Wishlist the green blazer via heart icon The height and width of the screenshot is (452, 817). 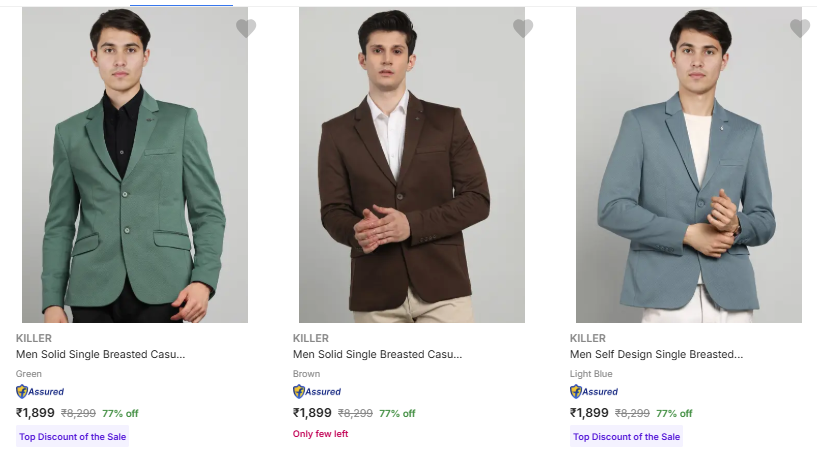point(246,29)
